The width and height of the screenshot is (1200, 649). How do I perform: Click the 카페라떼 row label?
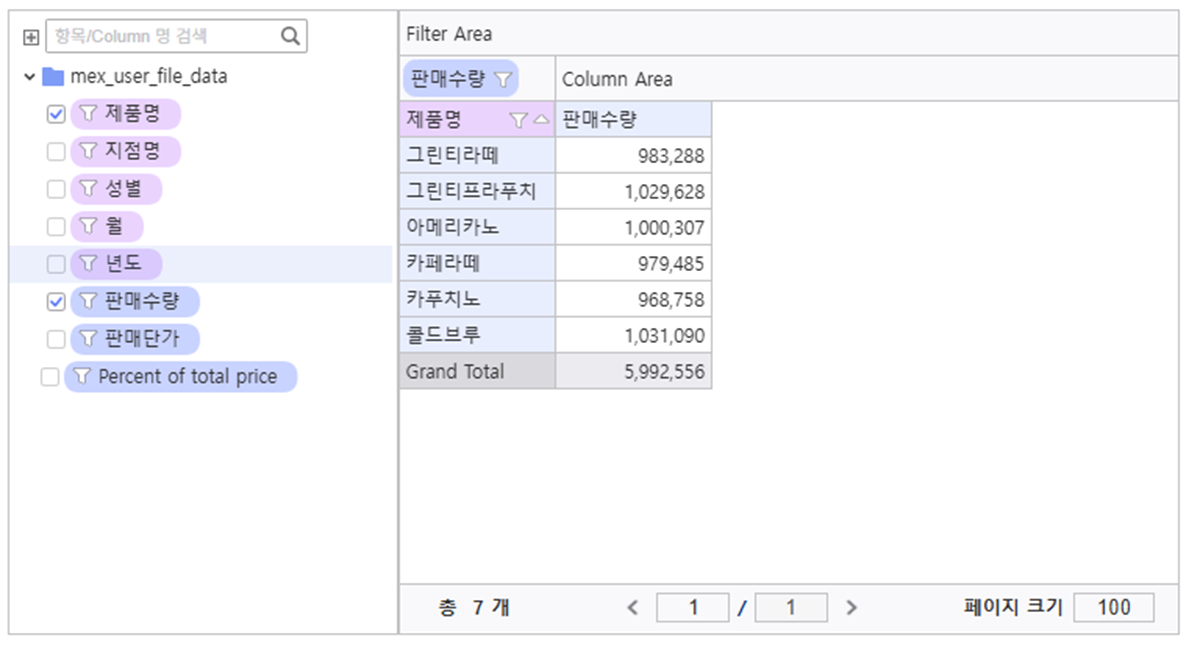(443, 264)
